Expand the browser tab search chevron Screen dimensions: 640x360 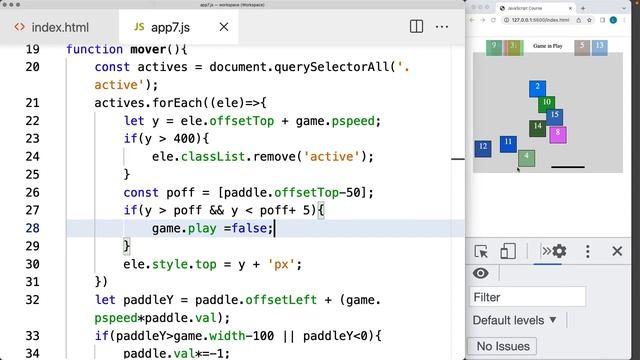coord(624,8)
